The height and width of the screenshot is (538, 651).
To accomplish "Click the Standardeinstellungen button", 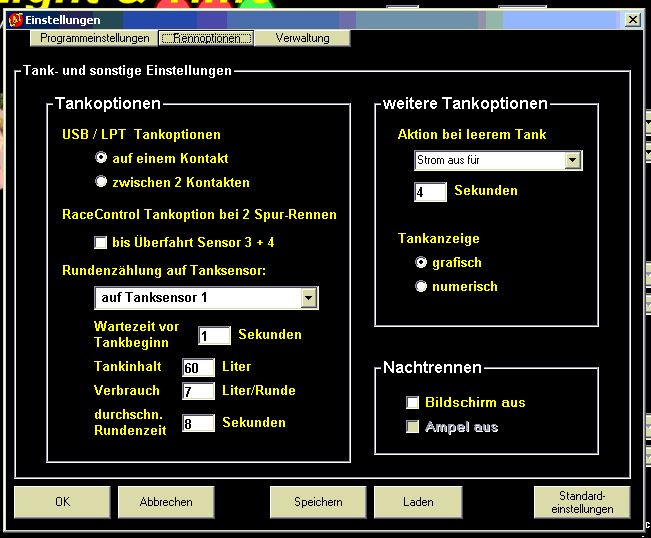I will [x=581, y=502].
